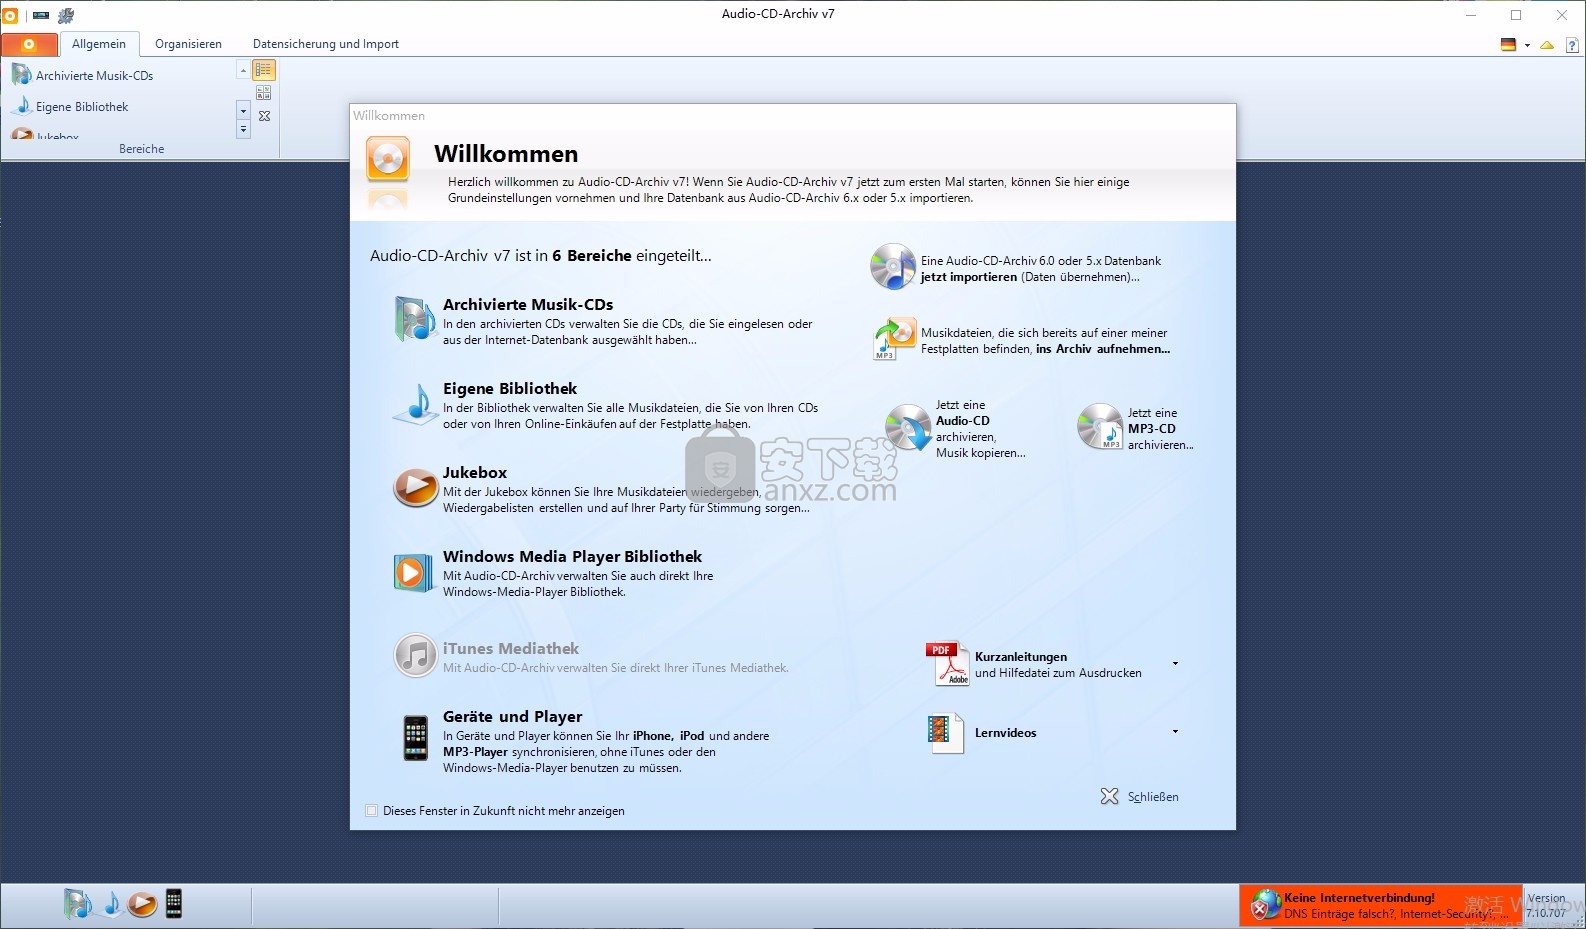Switch to the Allgemein tab
Image resolution: width=1586 pixels, height=929 pixels.
(99, 44)
